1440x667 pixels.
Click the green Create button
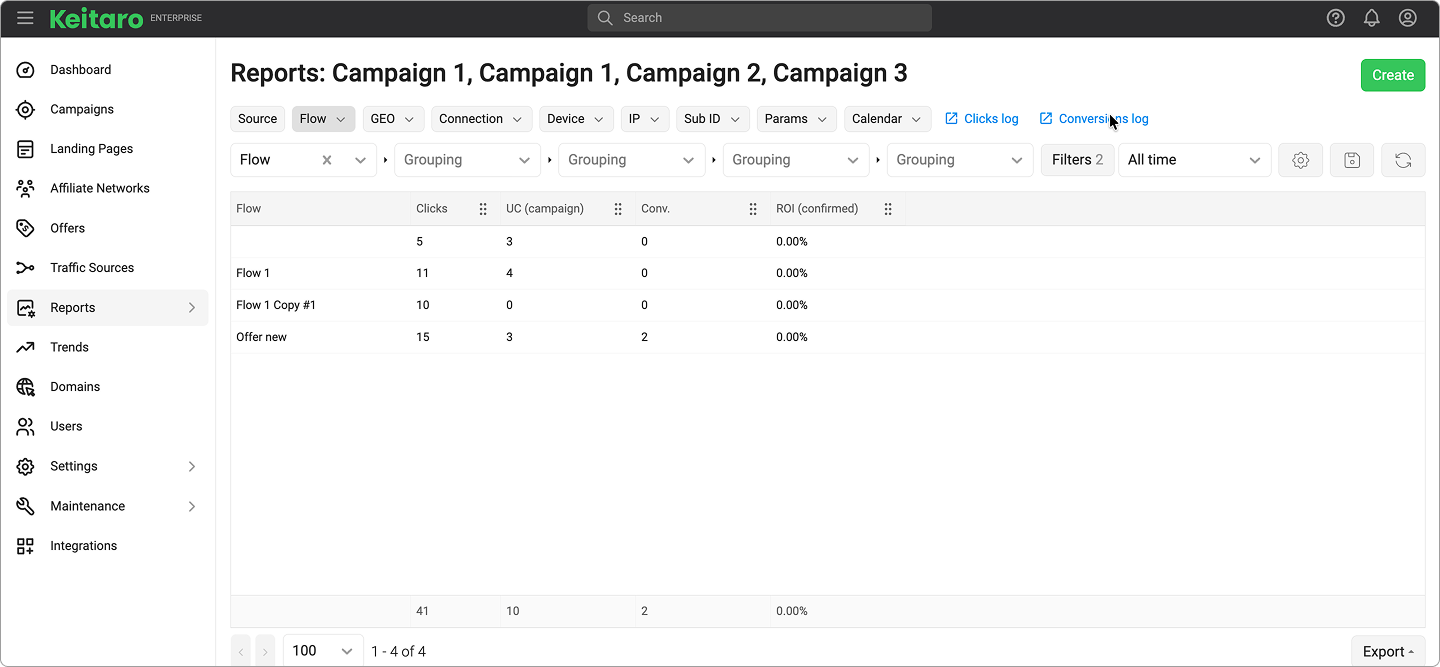[x=1392, y=75]
